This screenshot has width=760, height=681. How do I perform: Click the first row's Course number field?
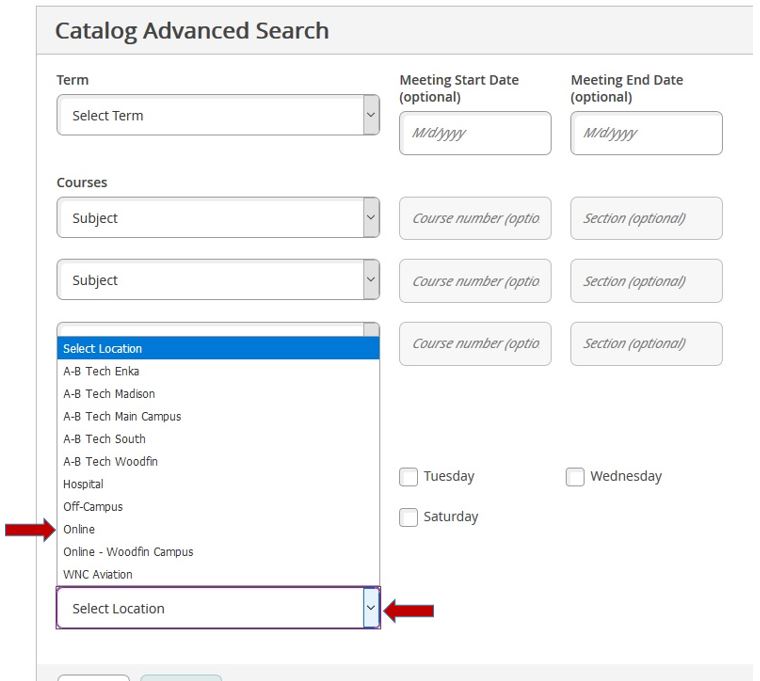point(475,218)
